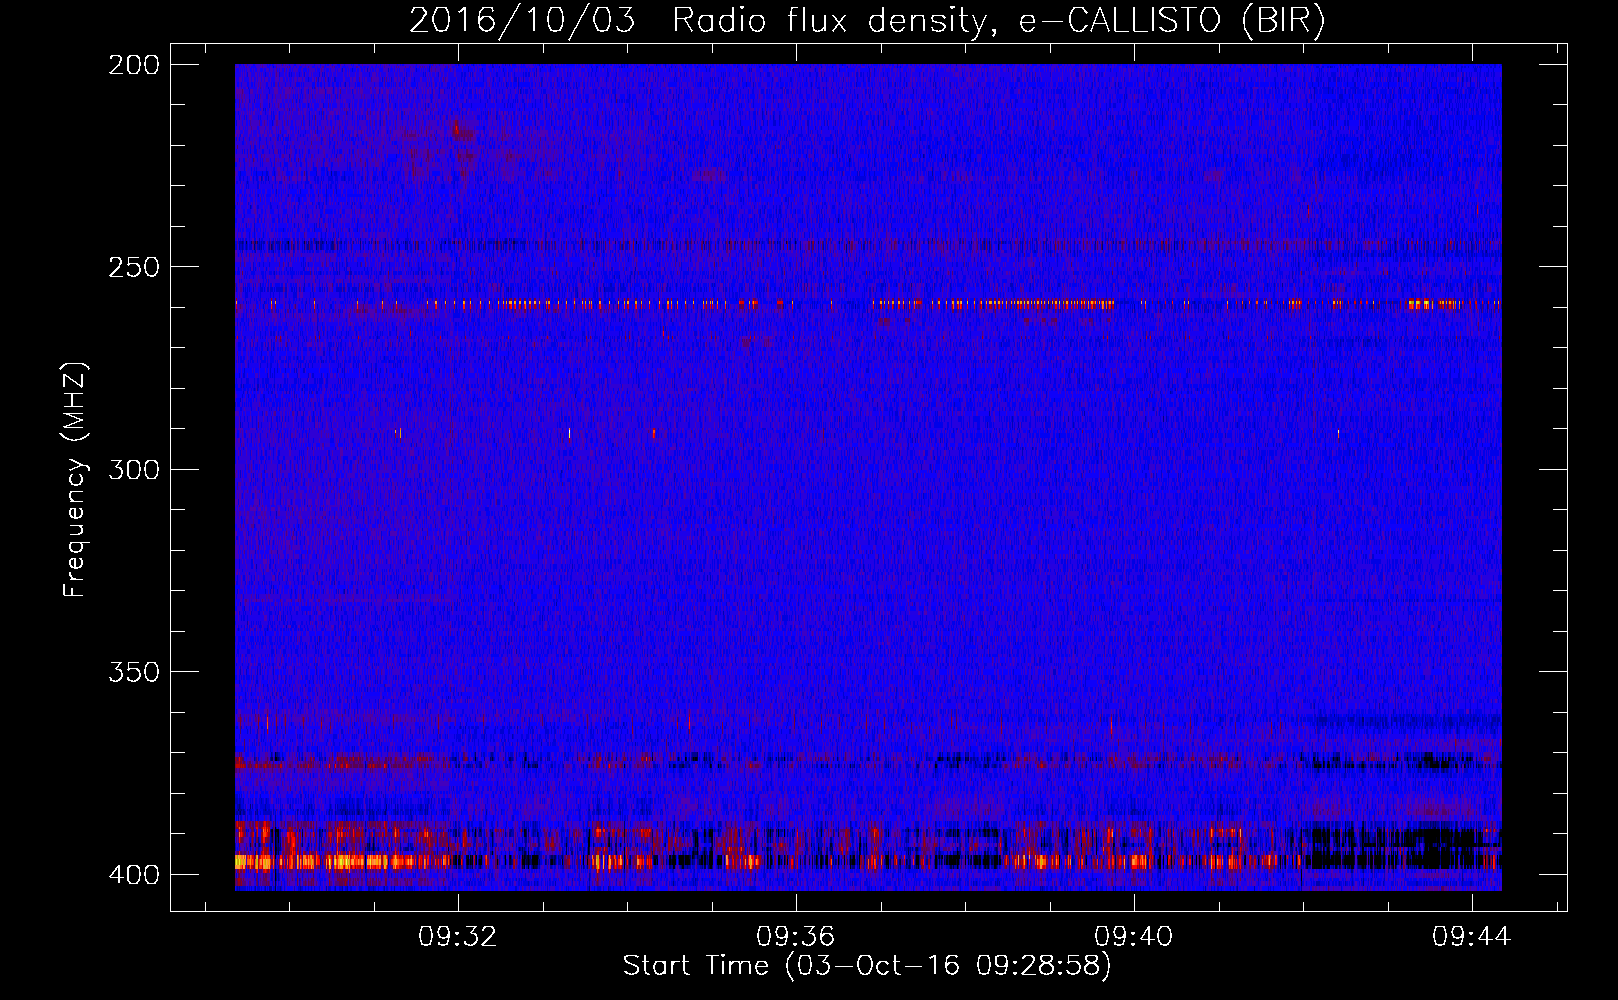This screenshot has height=1000, width=1618.
Task: Click the 09:44 time tick label
Action: pos(1472,937)
